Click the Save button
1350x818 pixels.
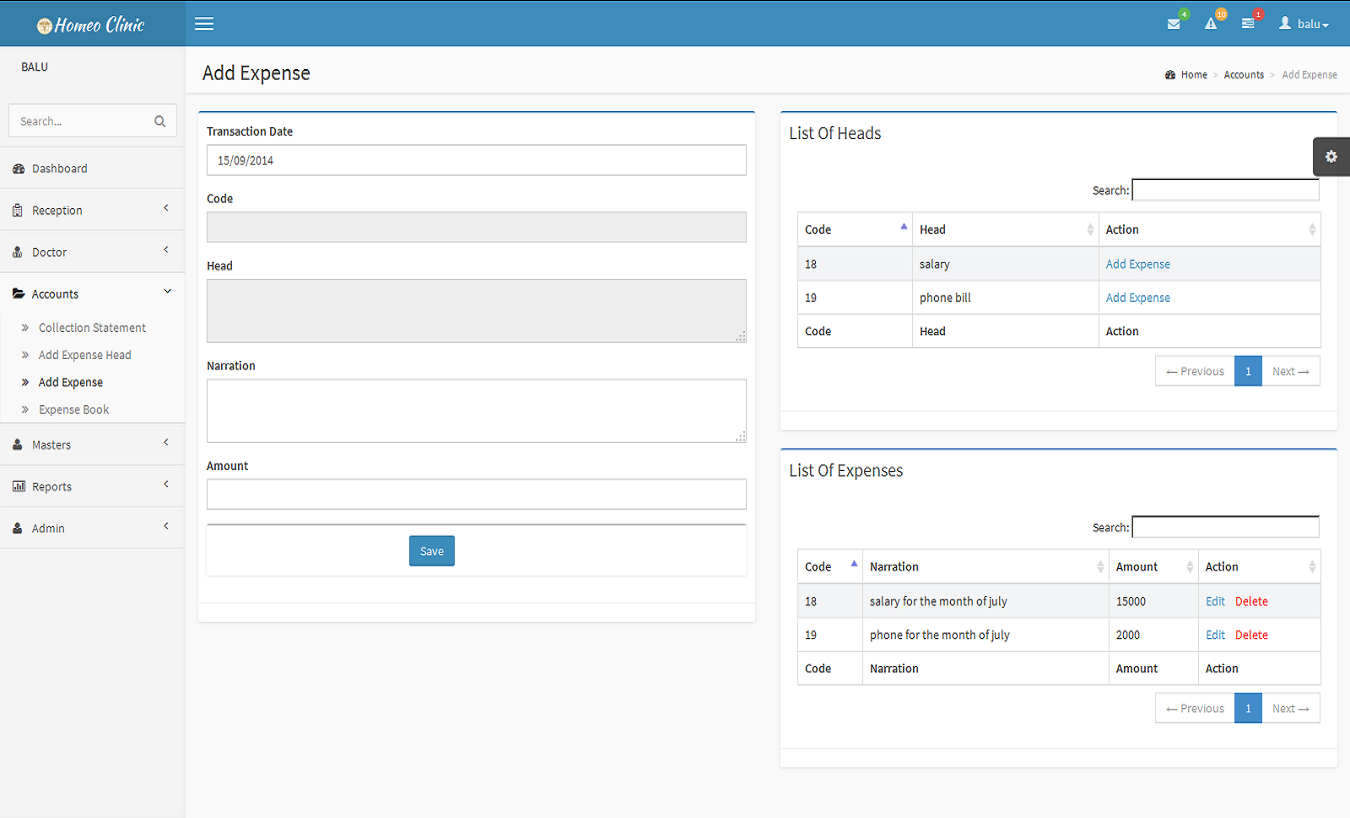pyautogui.click(x=431, y=551)
